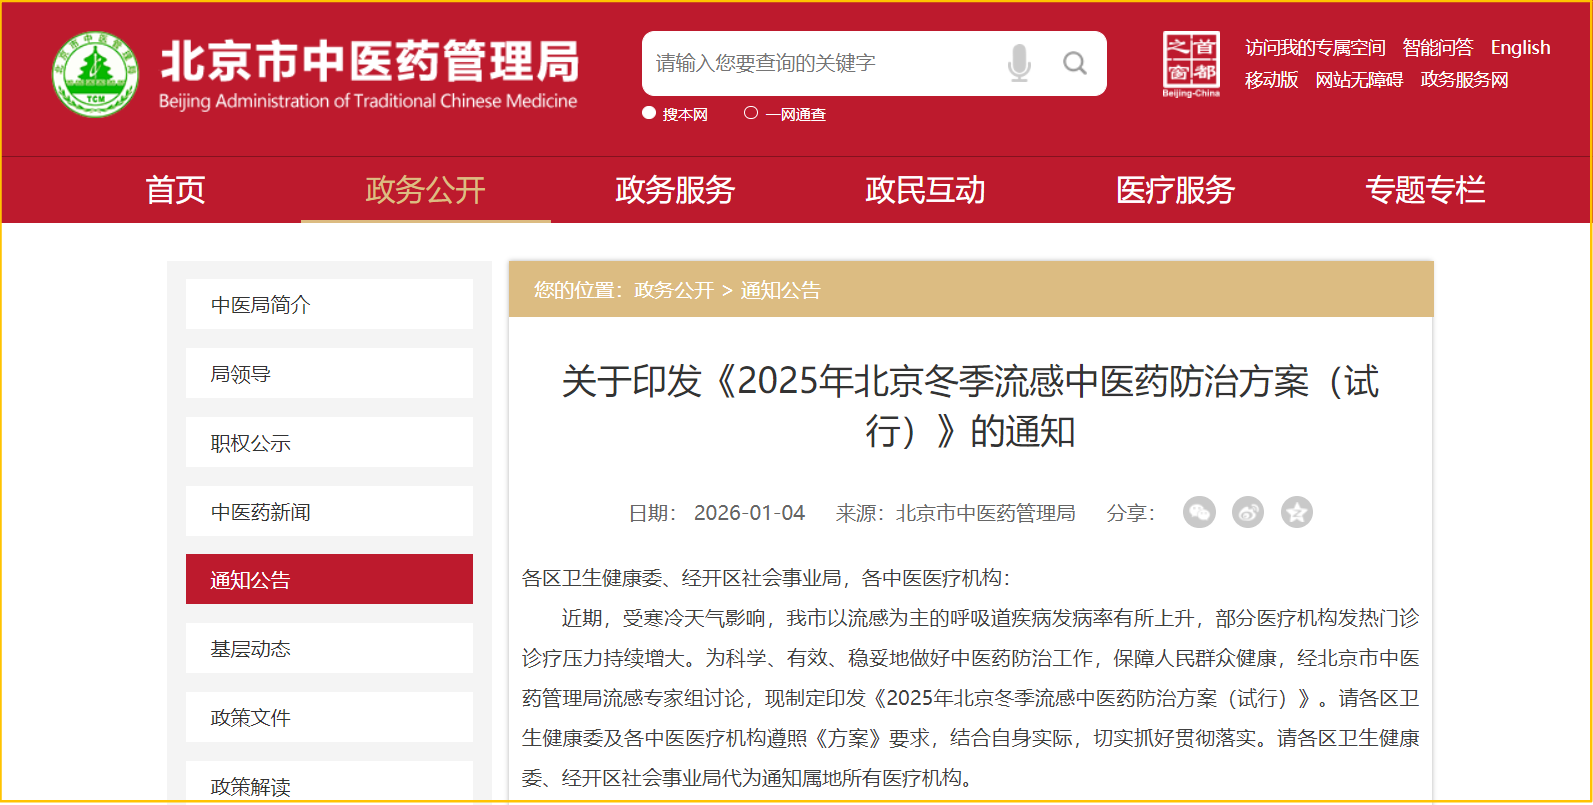Share article via WeChat icon

pyautogui.click(x=1199, y=512)
